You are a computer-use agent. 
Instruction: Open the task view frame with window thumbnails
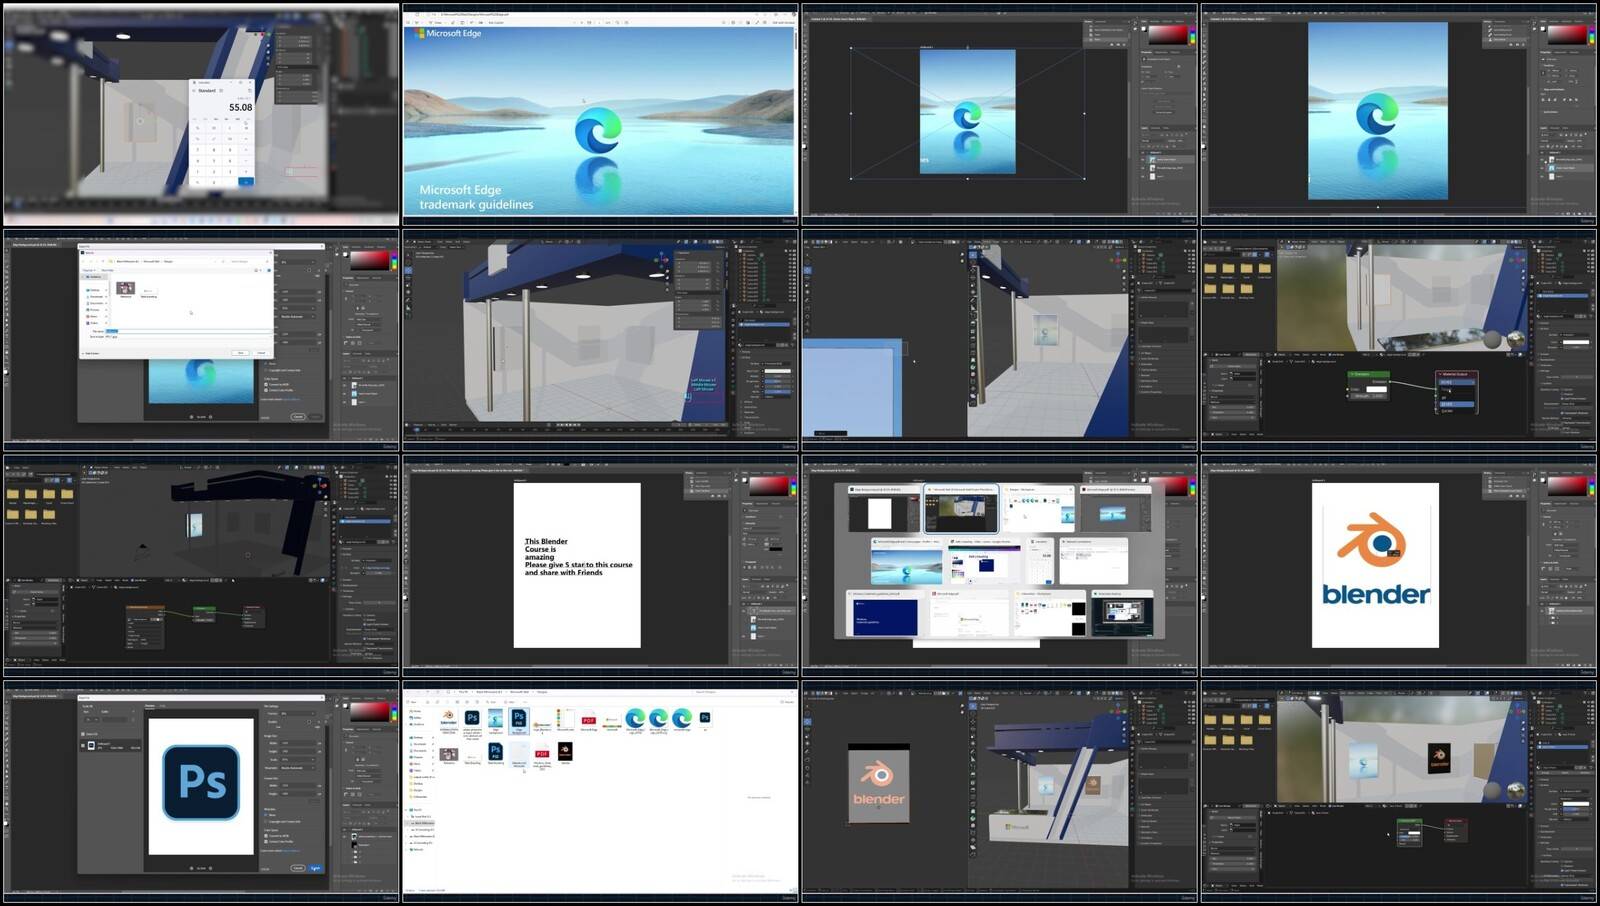tap(999, 566)
